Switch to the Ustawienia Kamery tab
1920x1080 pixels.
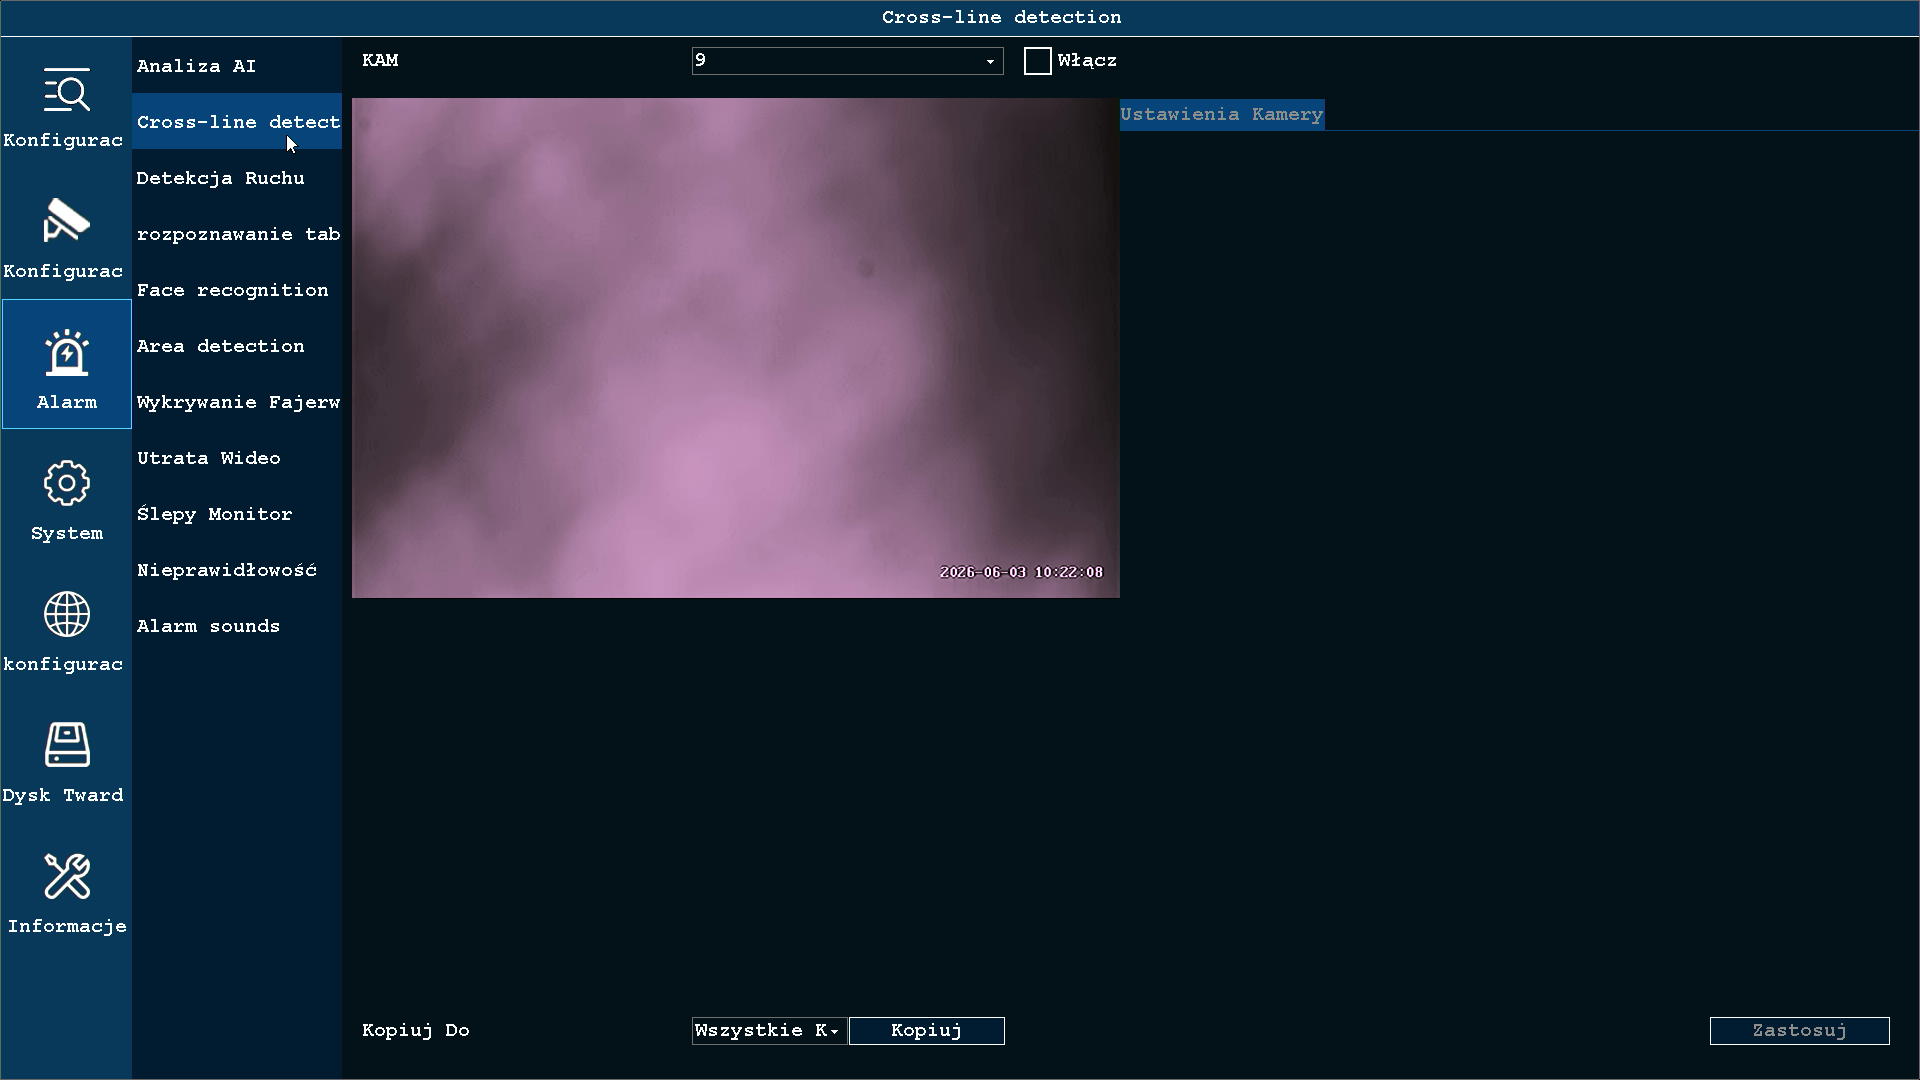(1222, 114)
